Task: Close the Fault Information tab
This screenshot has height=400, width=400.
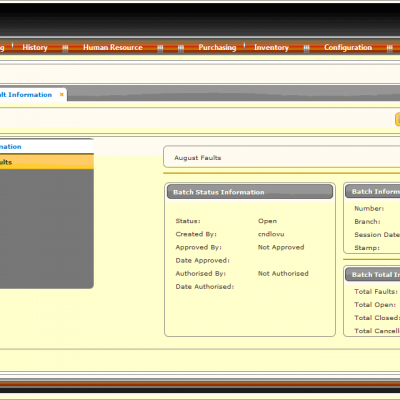Action: 62,95
